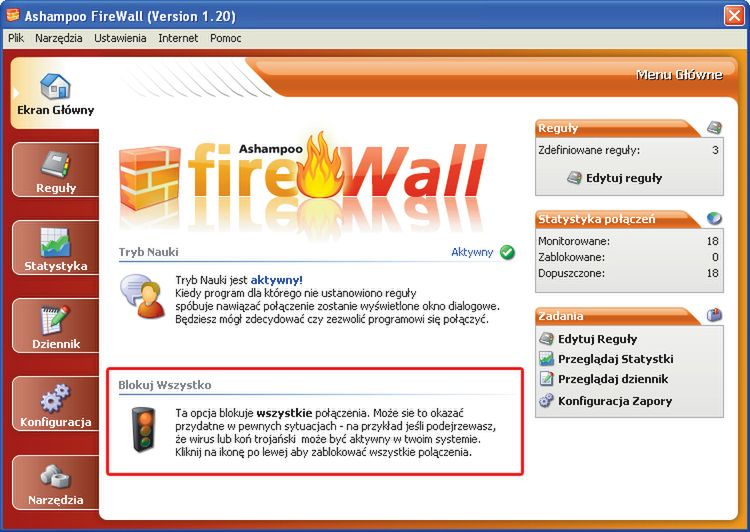The height and width of the screenshot is (532, 750).
Task: Click the traffic light to block all connections
Action: tap(143, 430)
